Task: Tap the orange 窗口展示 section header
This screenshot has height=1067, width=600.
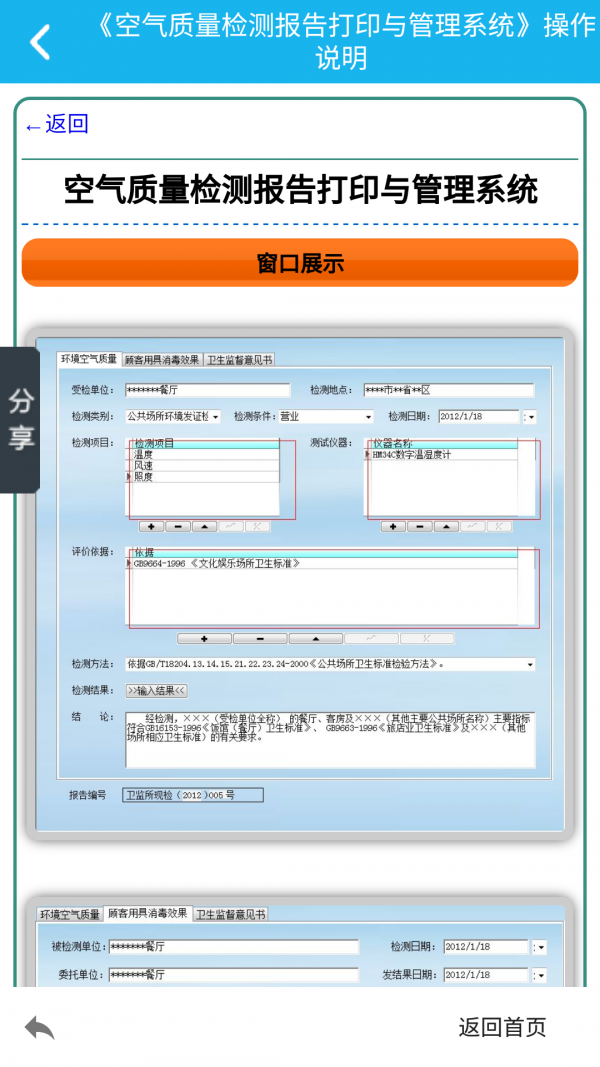Action: click(300, 263)
